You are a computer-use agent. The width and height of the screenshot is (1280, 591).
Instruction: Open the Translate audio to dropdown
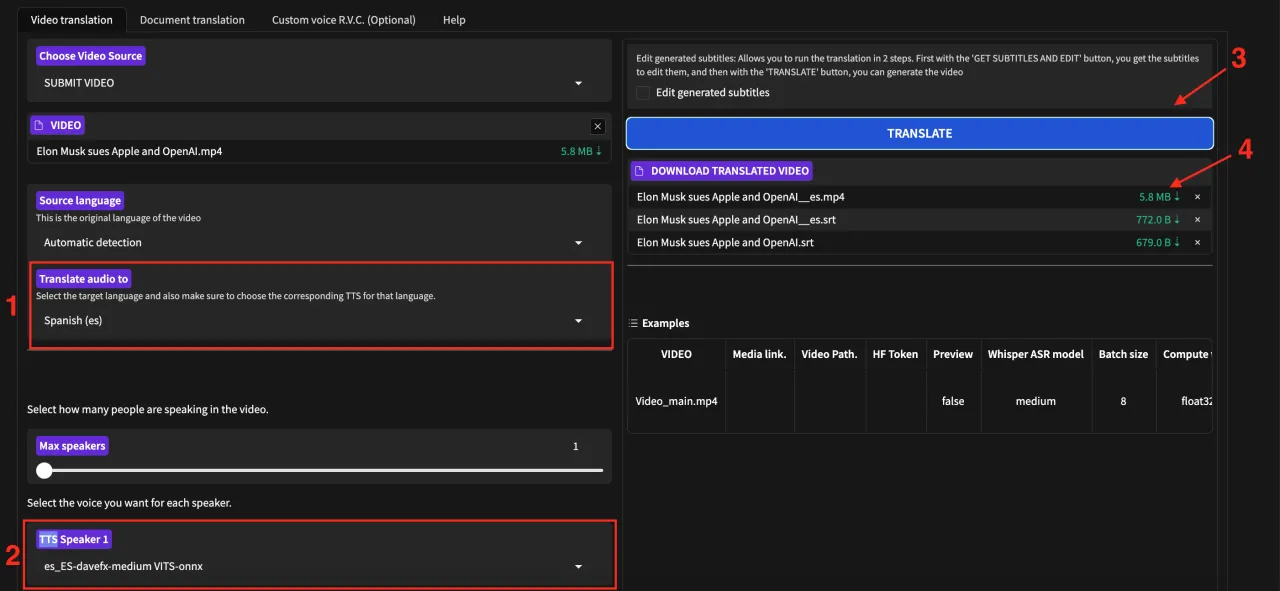(x=578, y=321)
